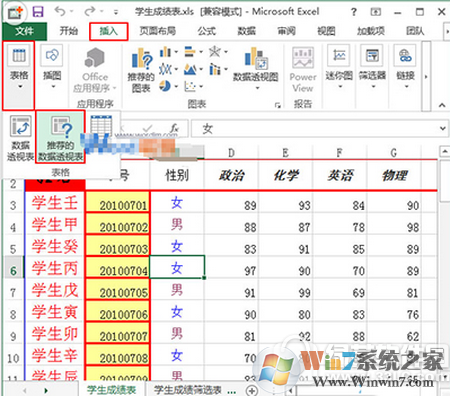
Task: Insert a combo chart icon
Action: point(215,70)
